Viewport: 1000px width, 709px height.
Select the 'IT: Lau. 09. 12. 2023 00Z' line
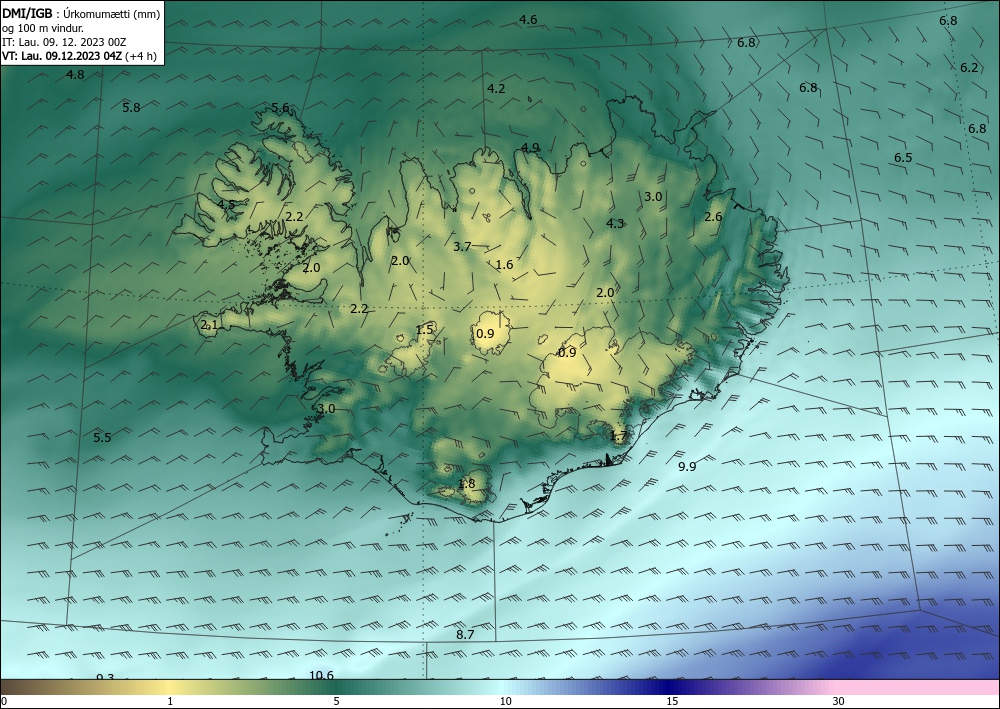64,42
